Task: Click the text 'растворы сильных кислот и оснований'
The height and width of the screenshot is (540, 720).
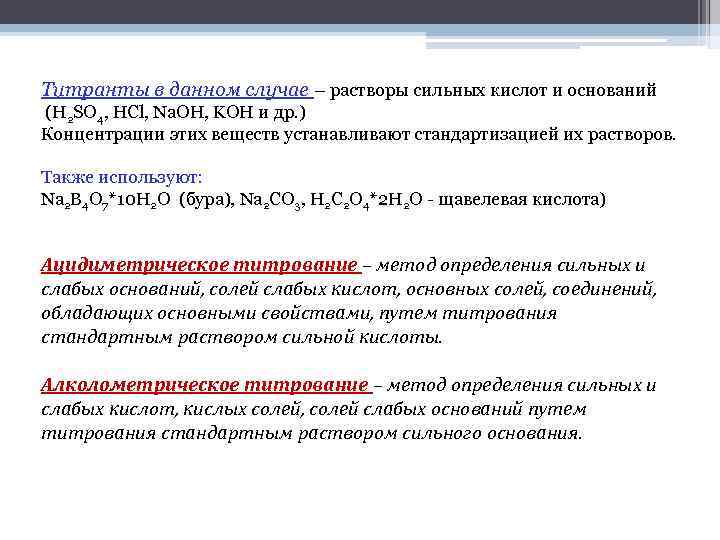Action: (x=493, y=90)
